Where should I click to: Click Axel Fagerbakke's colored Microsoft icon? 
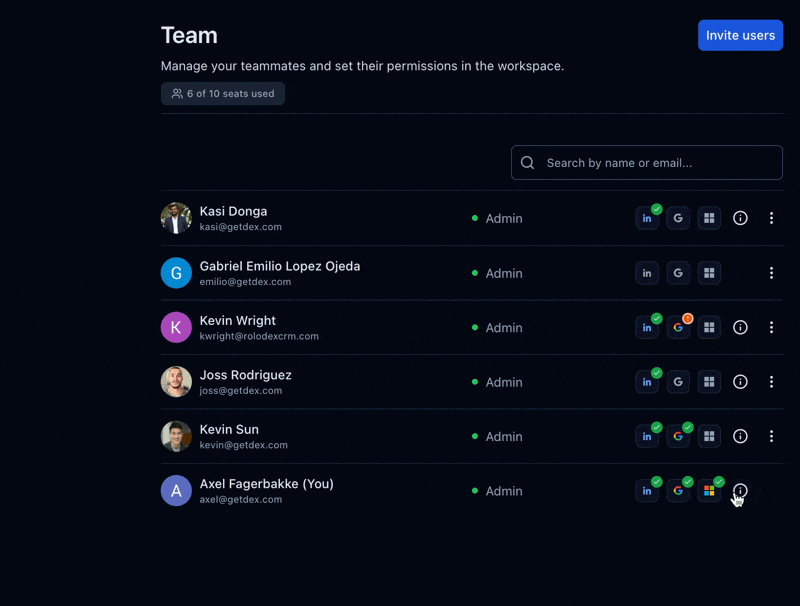(709, 491)
